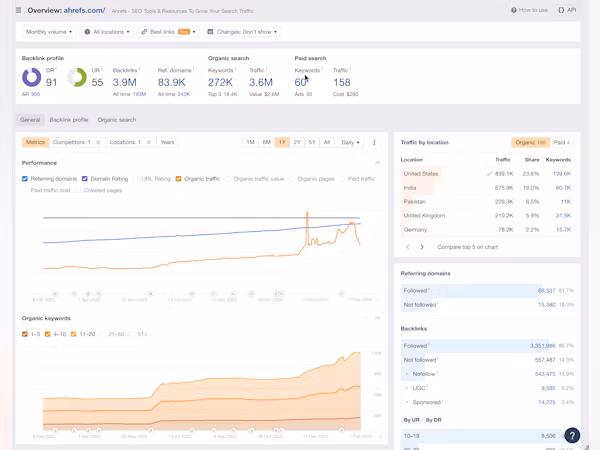
Task: Switch to By UR view
Action: (411, 420)
